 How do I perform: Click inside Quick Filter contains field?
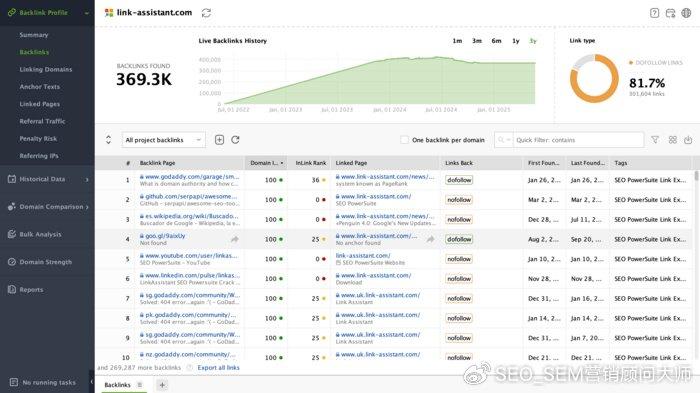click(x=579, y=140)
